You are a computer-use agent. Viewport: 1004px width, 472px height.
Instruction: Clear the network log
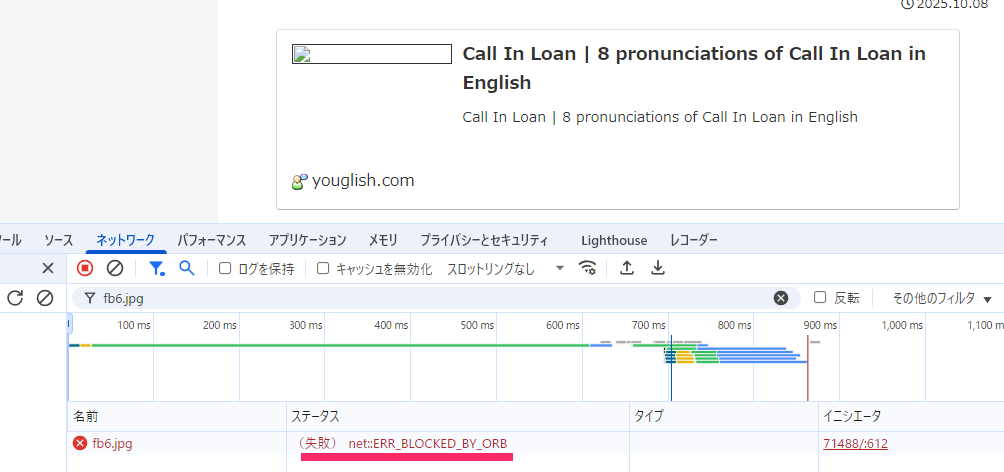[x=115, y=268]
